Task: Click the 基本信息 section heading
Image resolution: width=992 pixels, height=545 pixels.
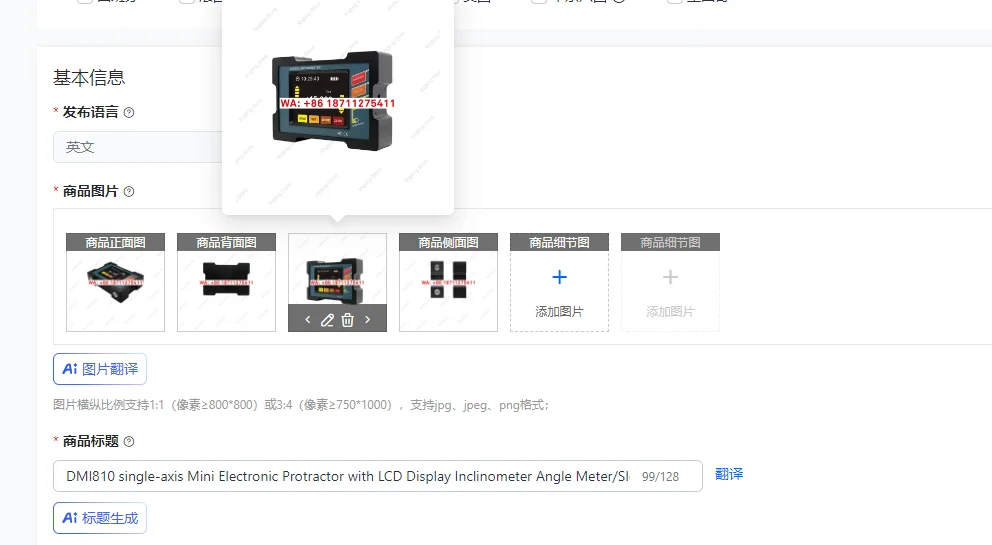Action: coord(89,78)
